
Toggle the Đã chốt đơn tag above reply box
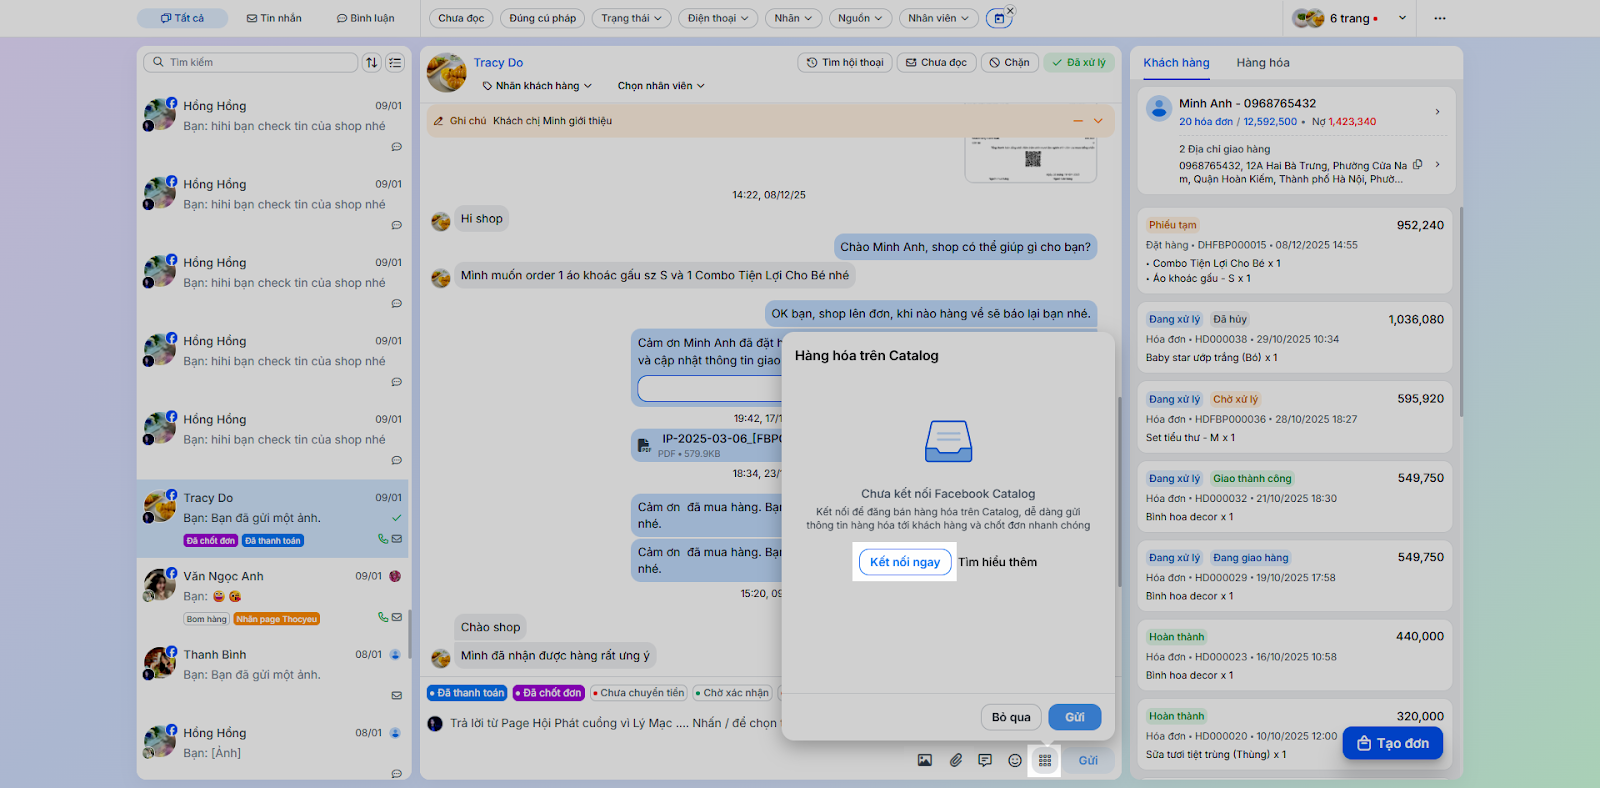pos(549,692)
